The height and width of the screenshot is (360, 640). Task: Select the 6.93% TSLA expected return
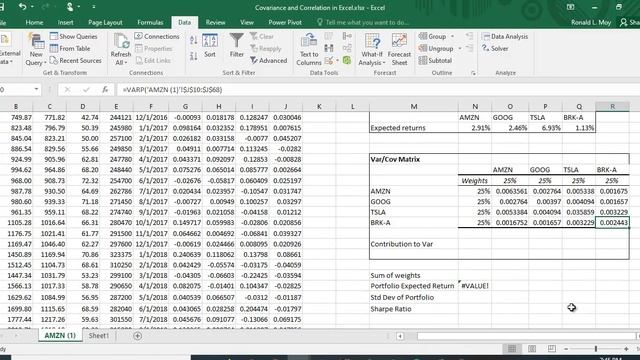click(545, 128)
